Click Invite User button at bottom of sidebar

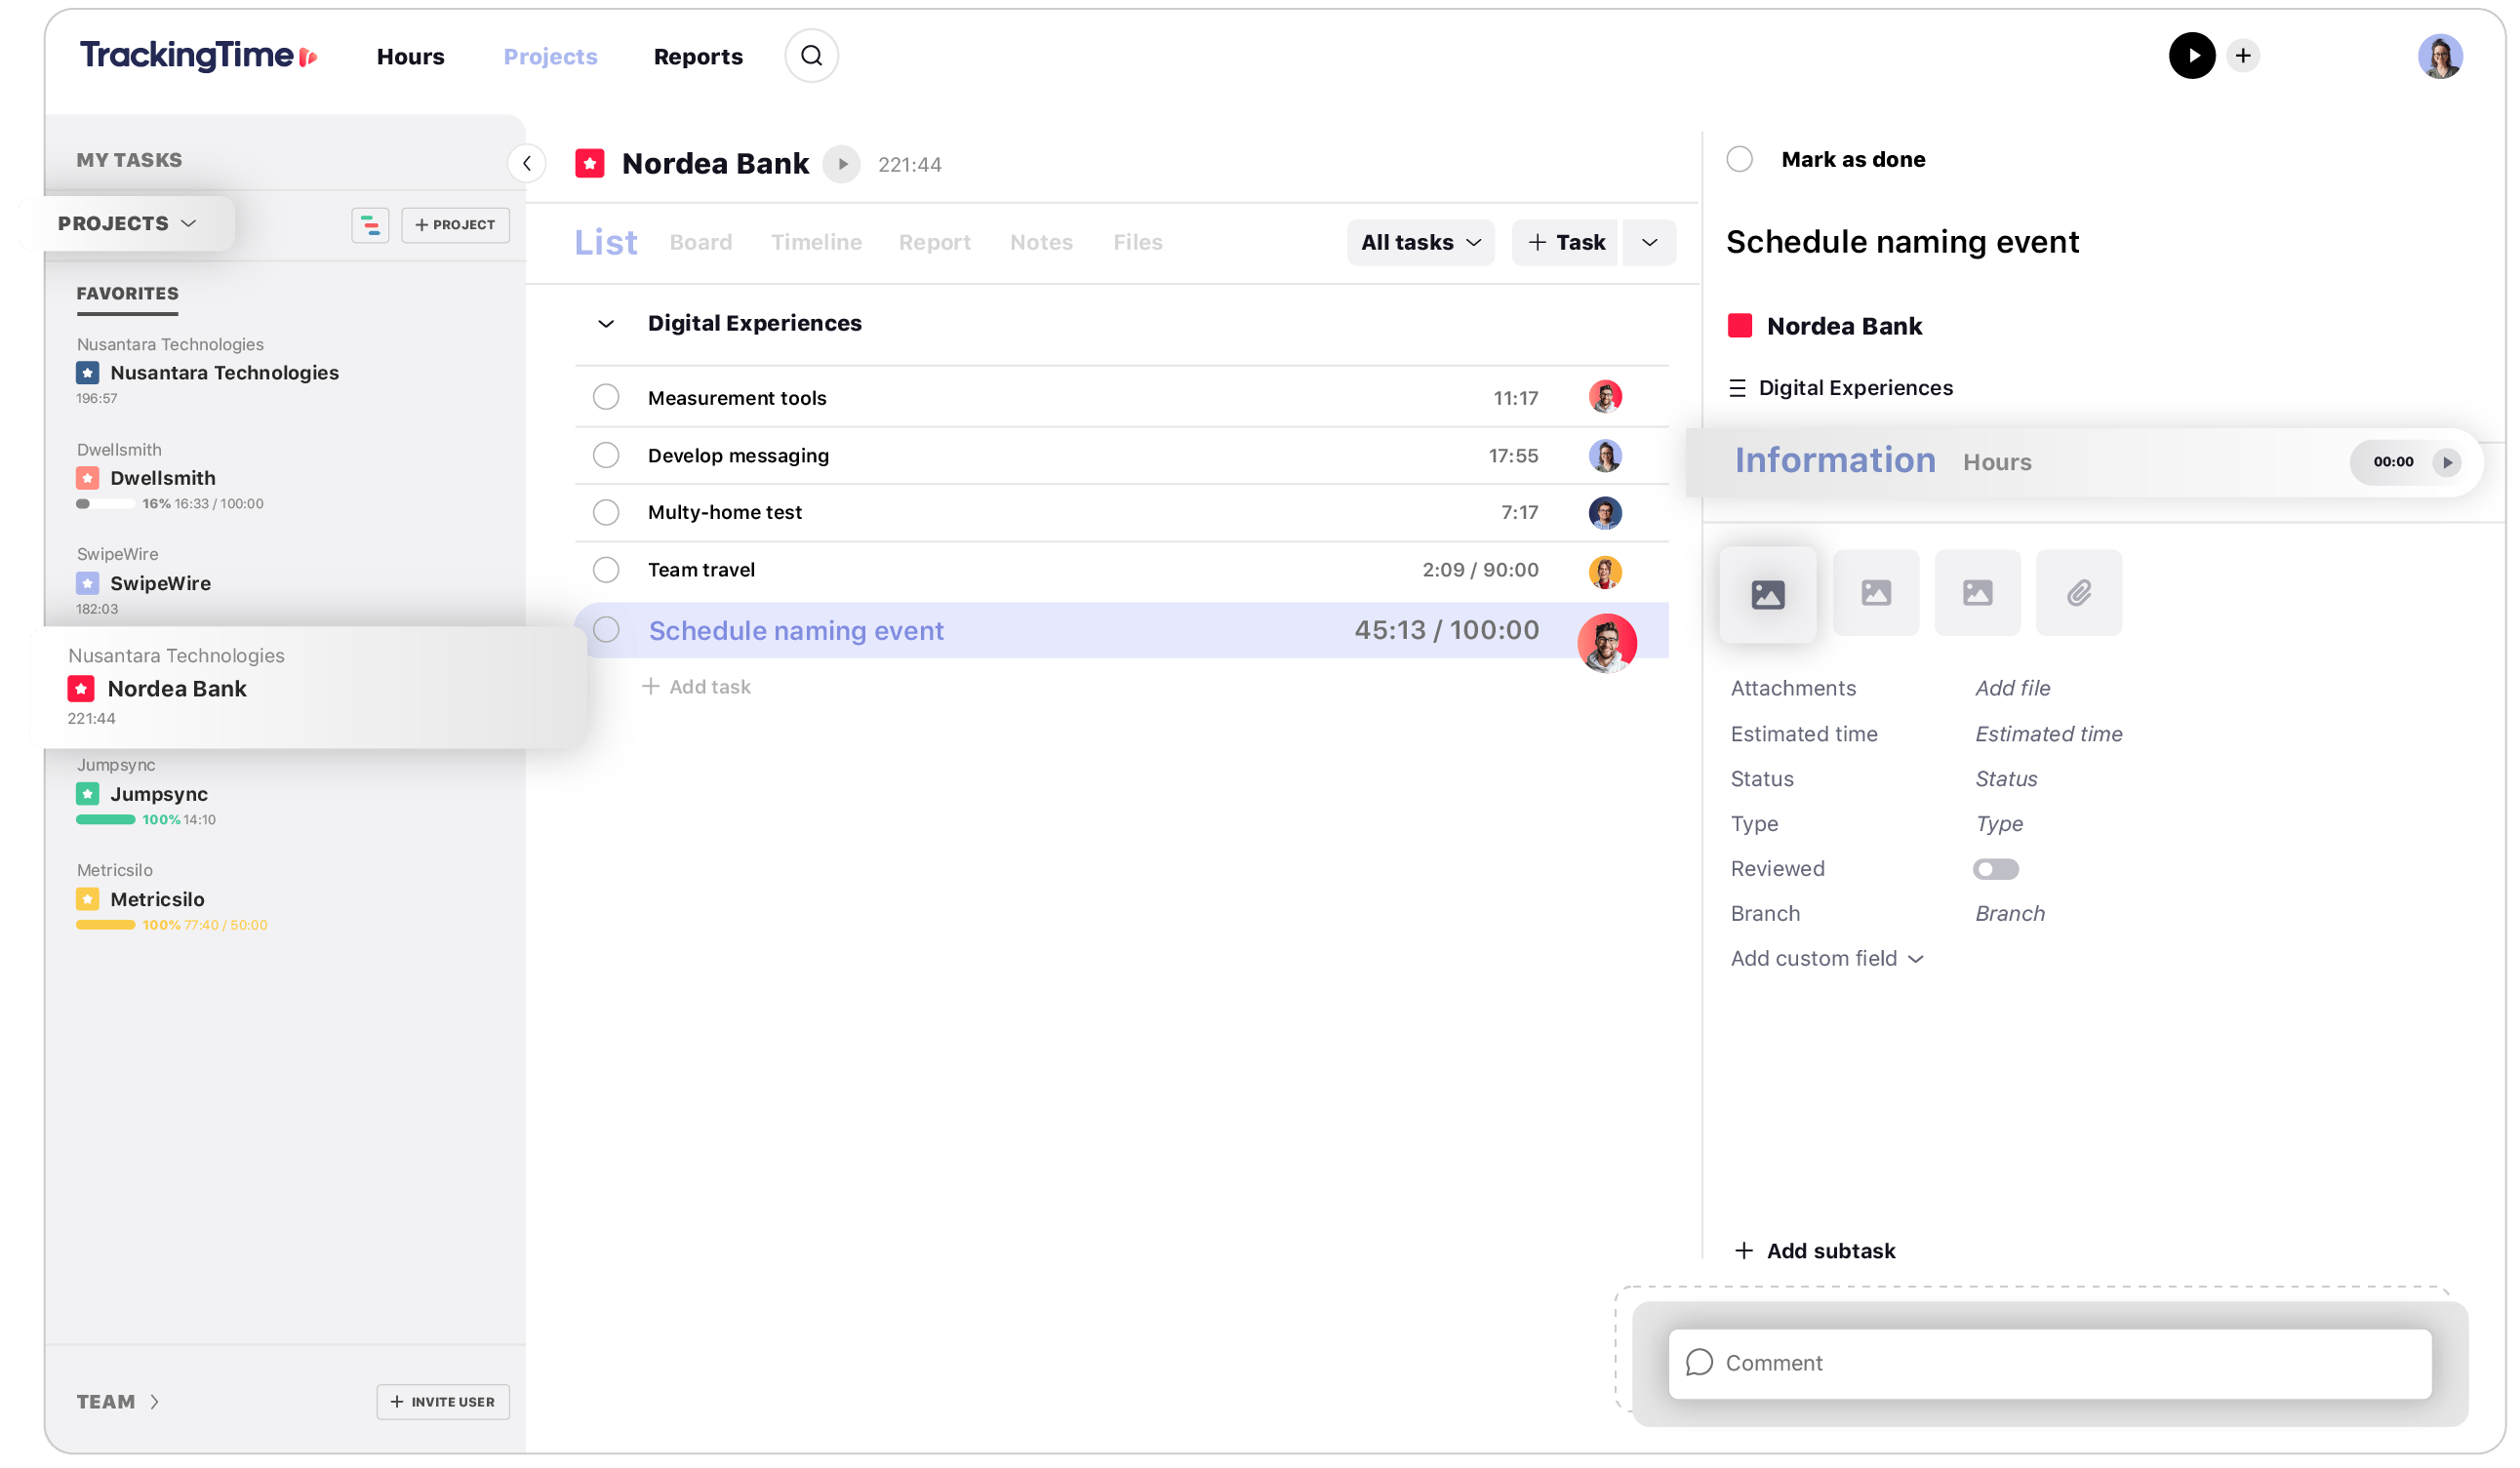pos(442,1400)
